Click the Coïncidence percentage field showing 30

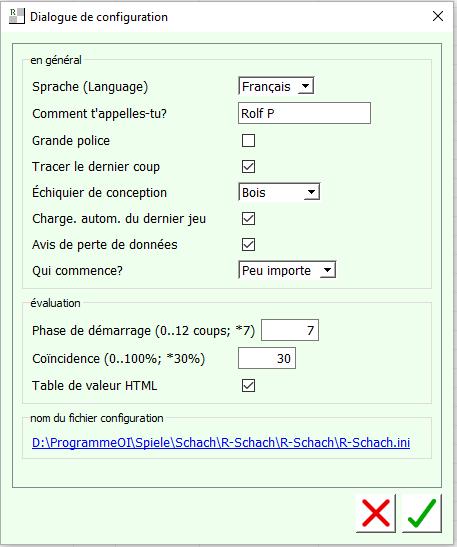(x=267, y=358)
